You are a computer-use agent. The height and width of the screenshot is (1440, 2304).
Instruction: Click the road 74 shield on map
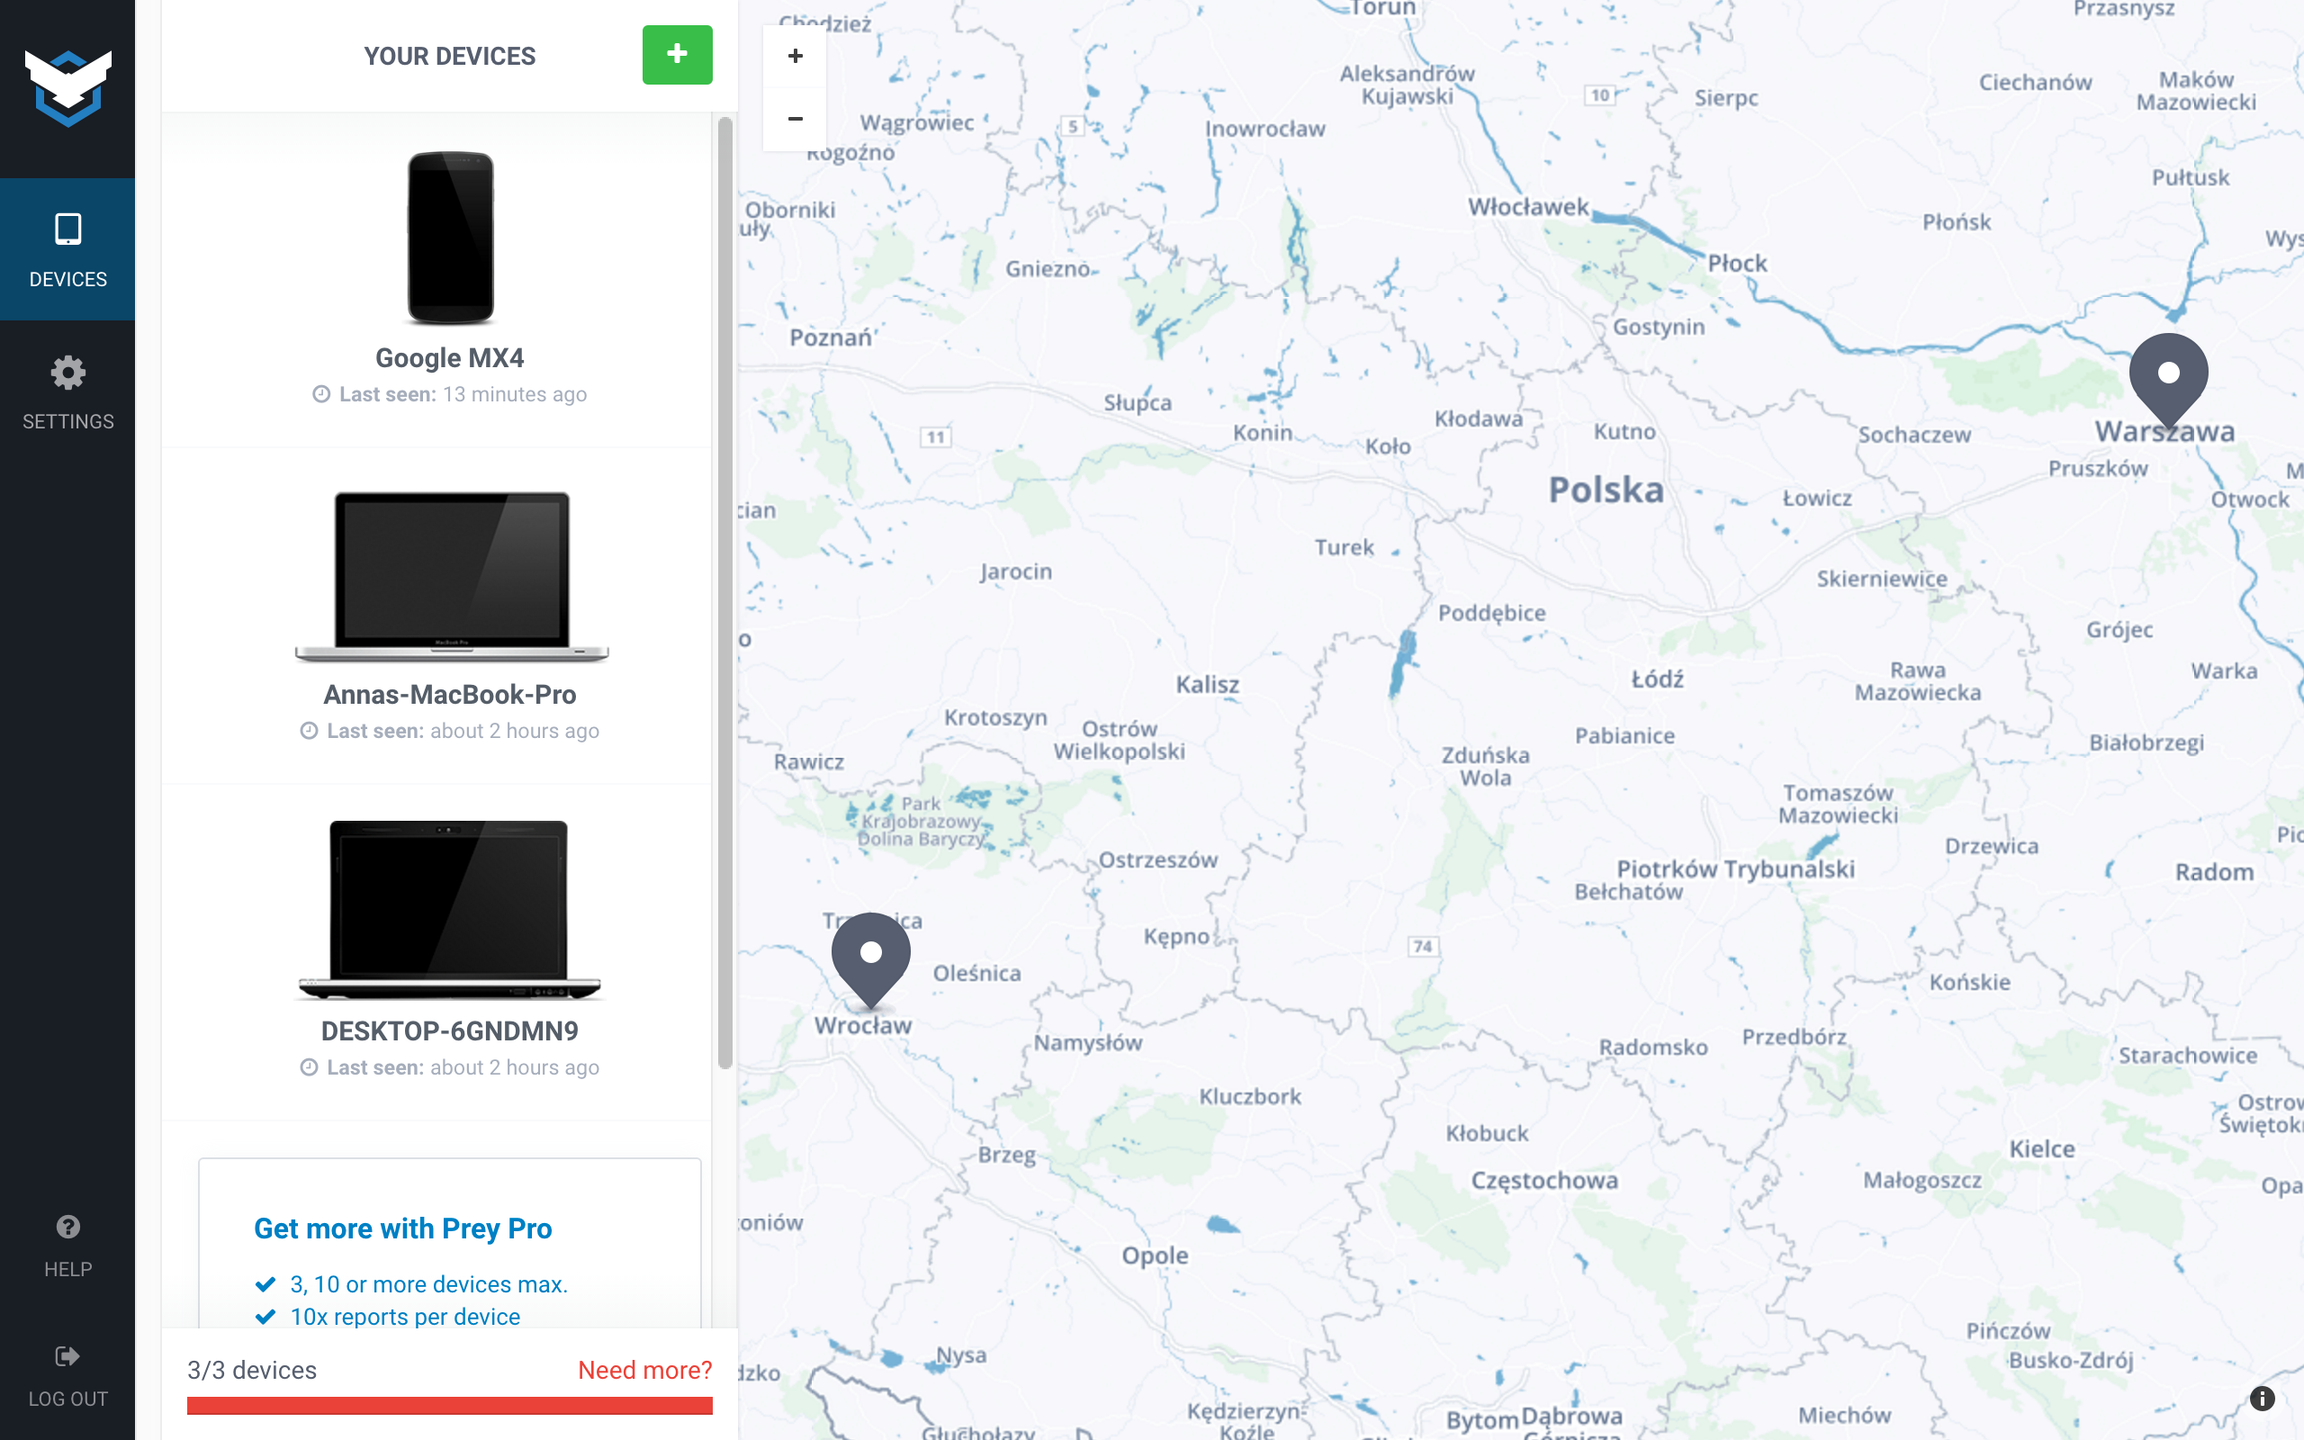point(1422,946)
